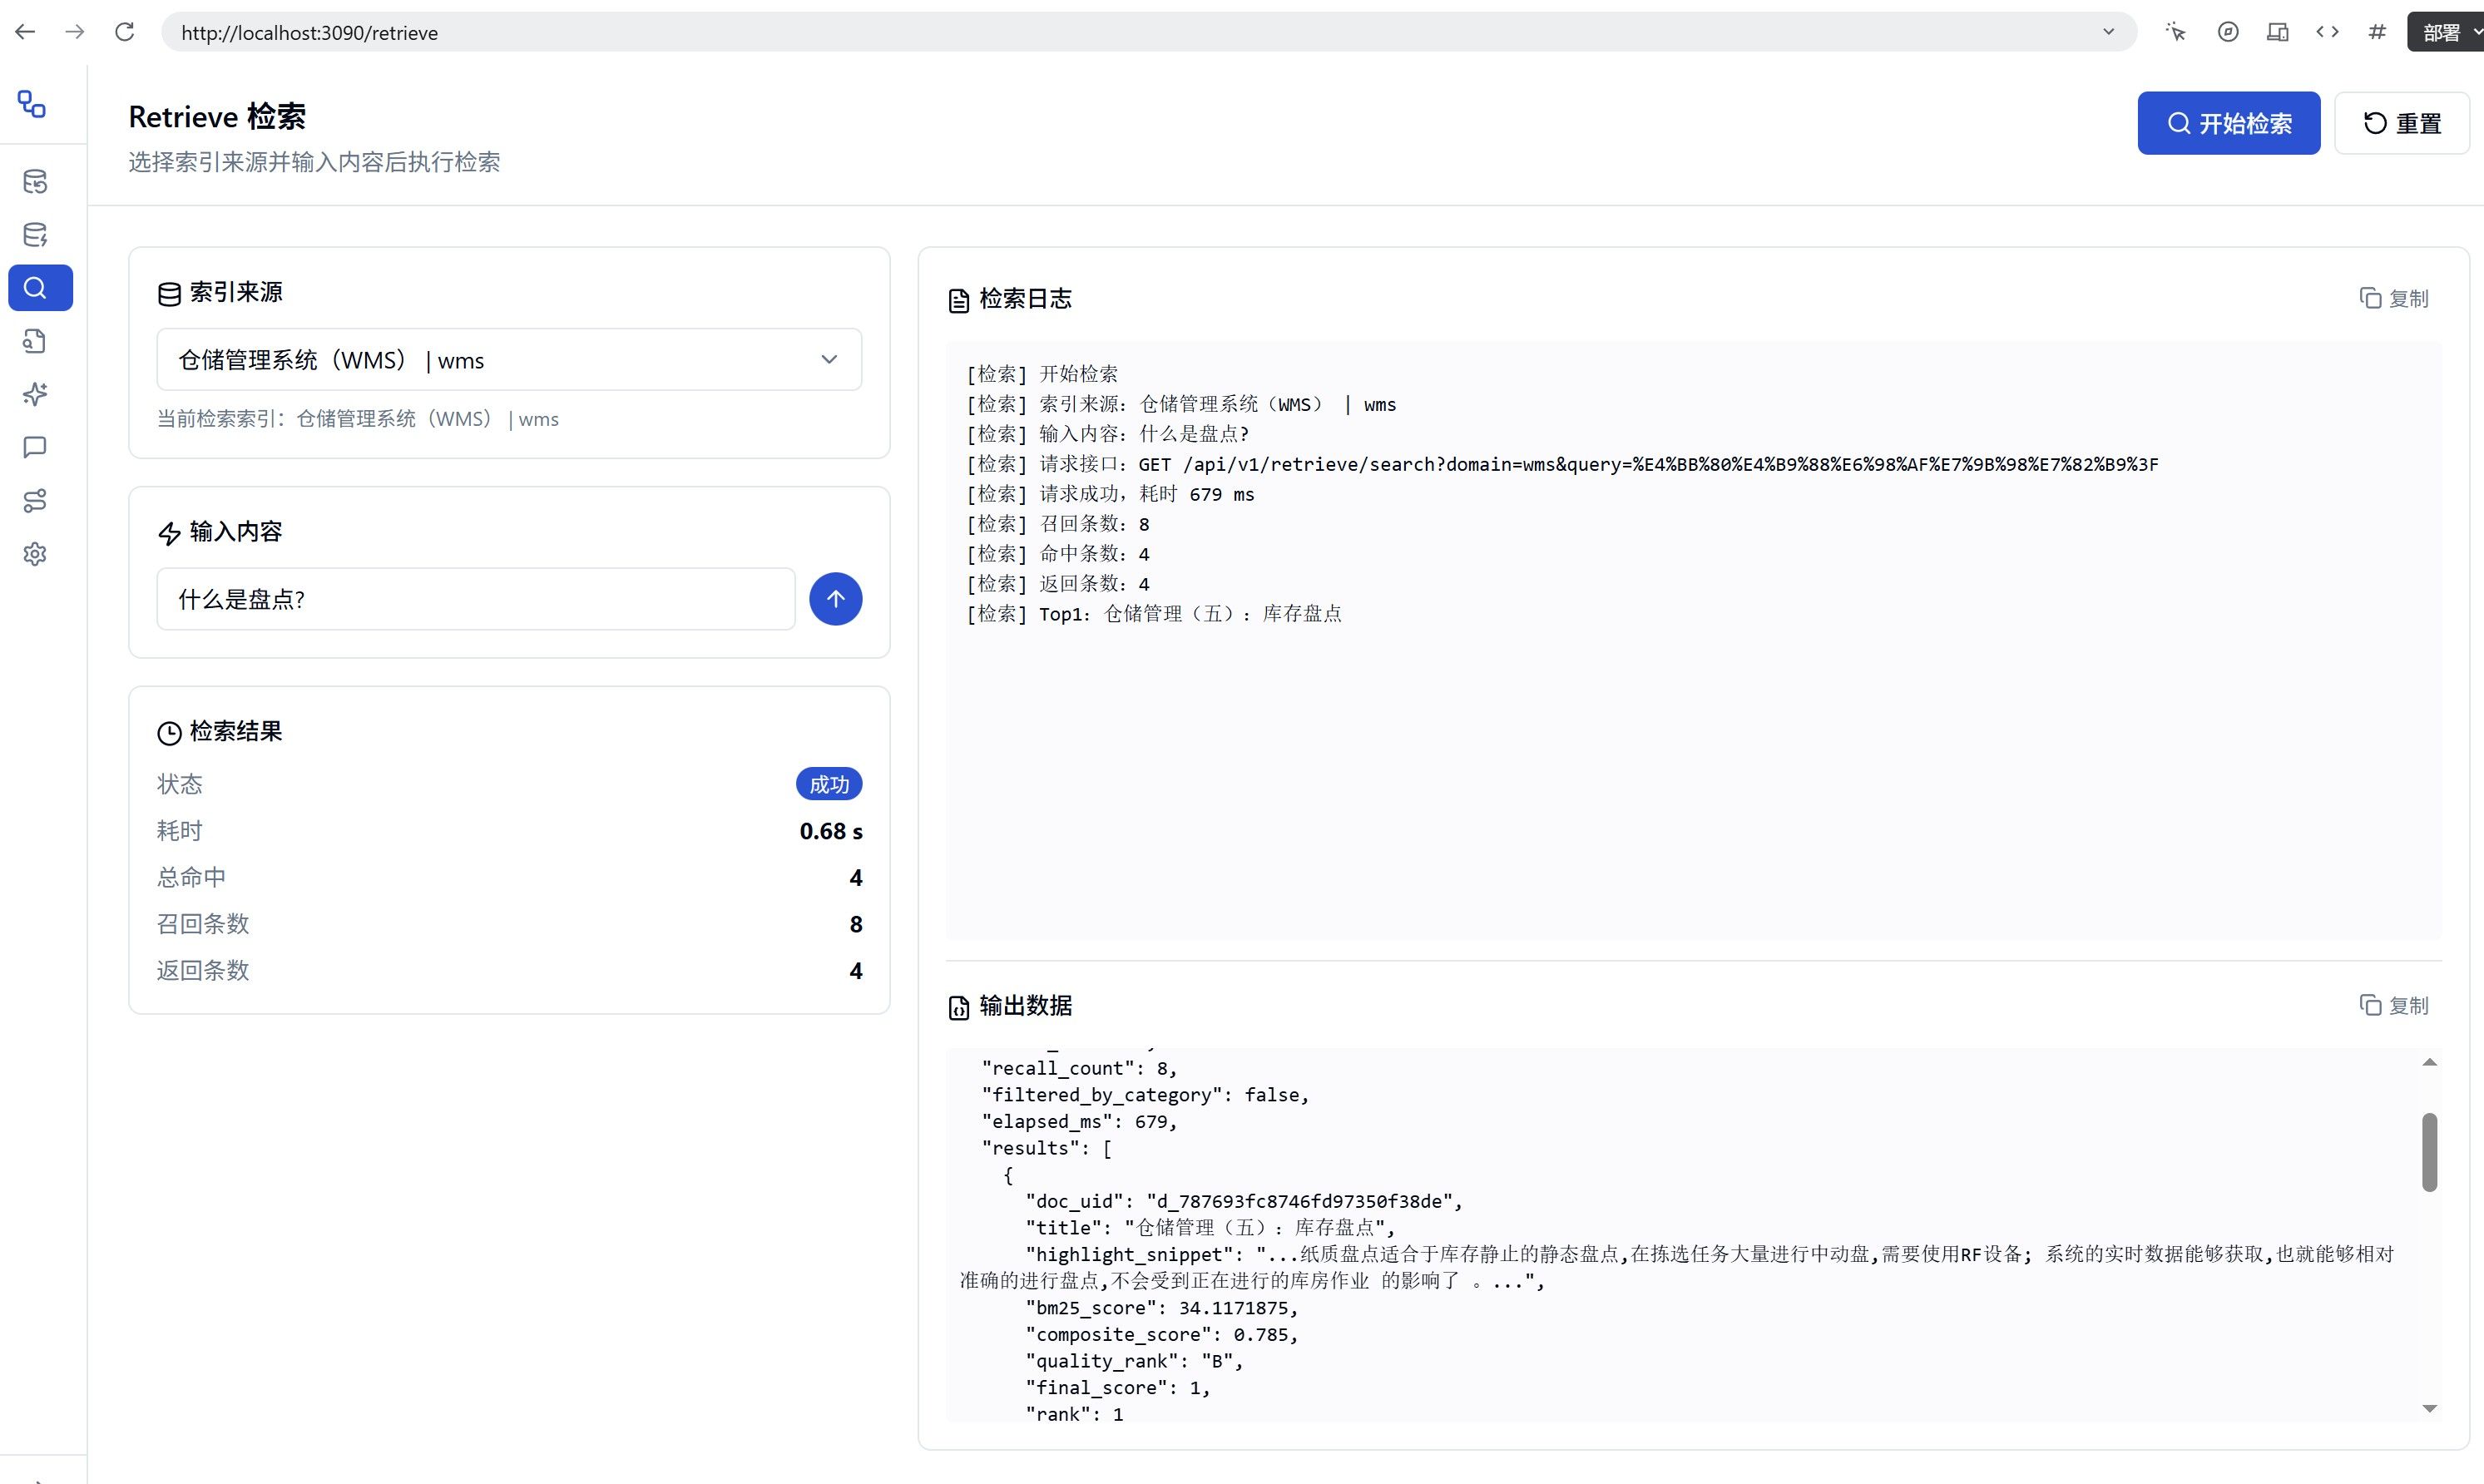Click the output data scrollbar thumb
The image size is (2484, 1484).
click(2429, 1152)
